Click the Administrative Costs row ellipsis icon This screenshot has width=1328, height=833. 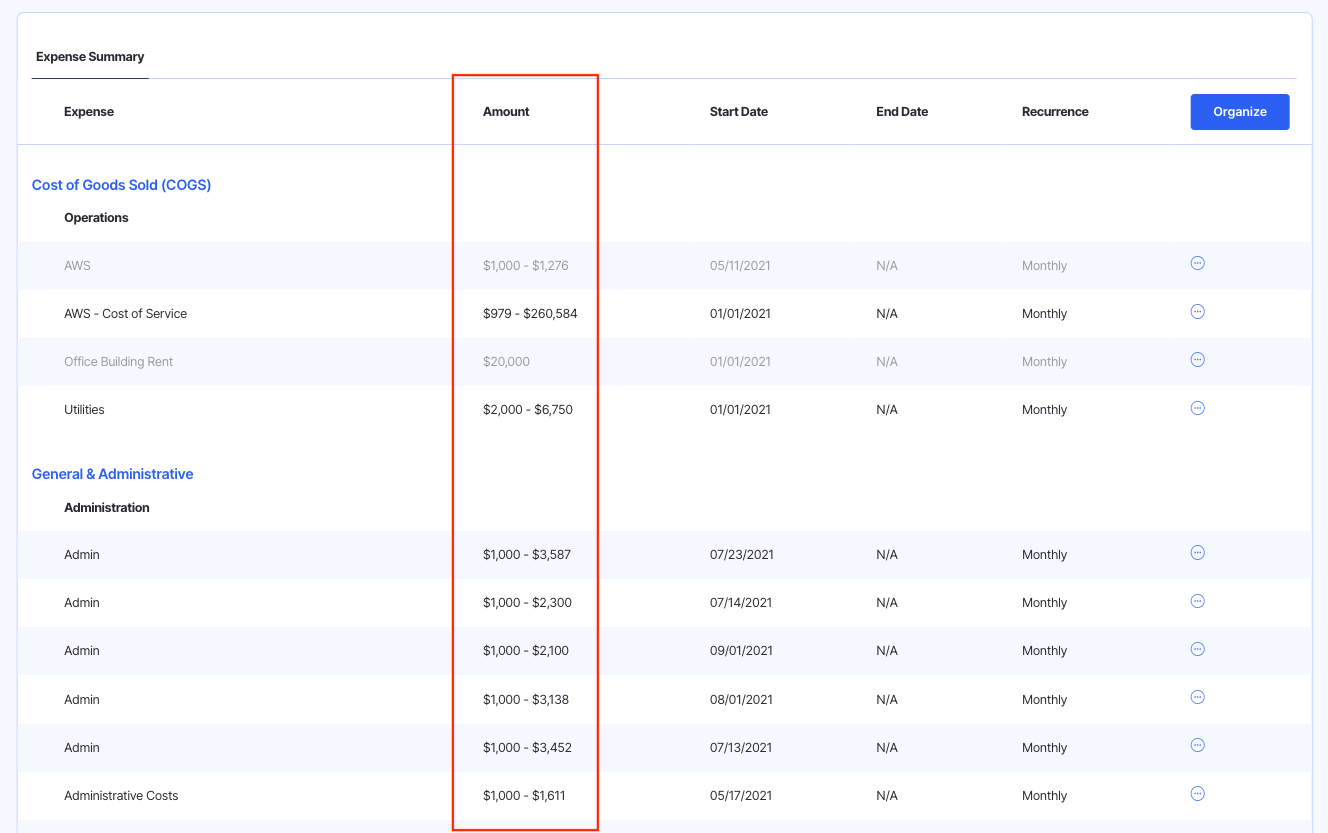click(1197, 794)
